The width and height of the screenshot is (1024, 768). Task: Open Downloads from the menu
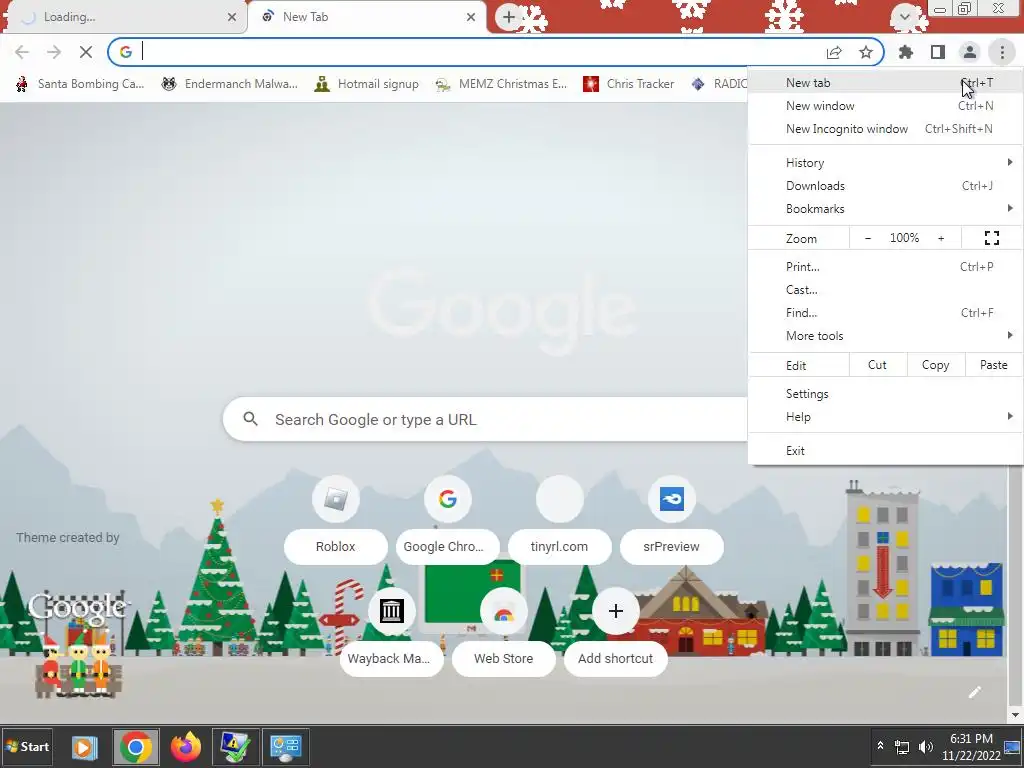(886, 185)
